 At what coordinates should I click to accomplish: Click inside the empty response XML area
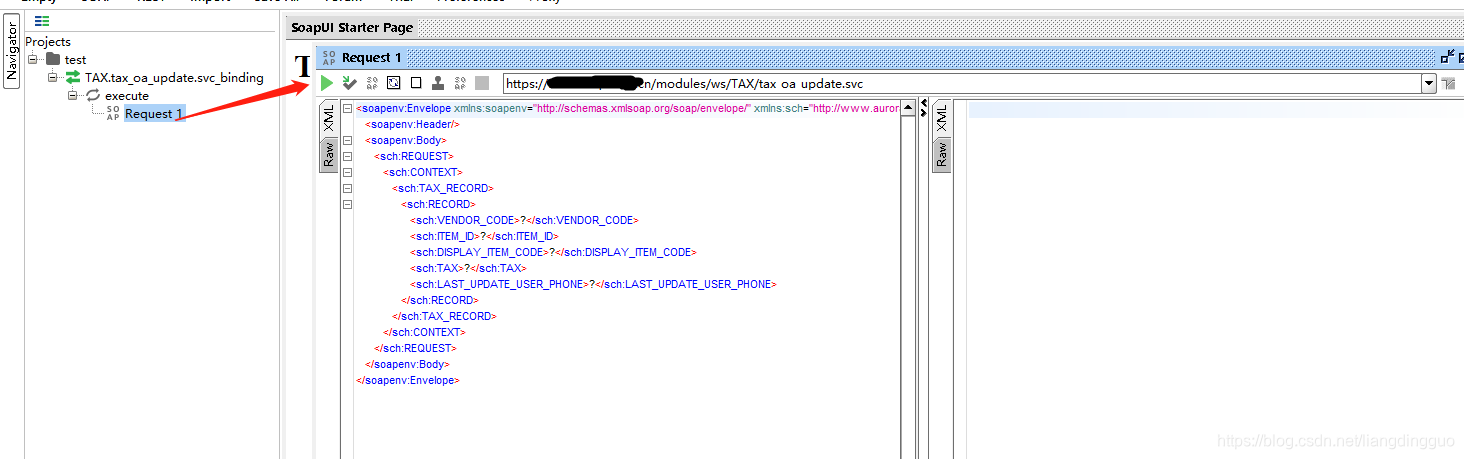(1210, 280)
